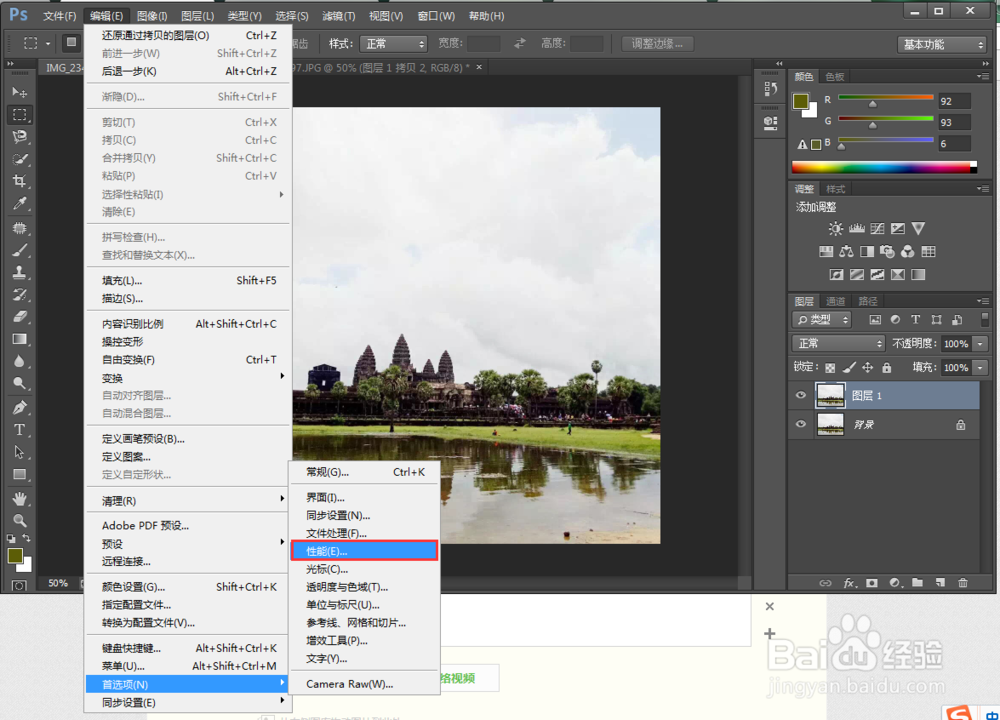Select the Hand tool

pyautogui.click(x=20, y=497)
